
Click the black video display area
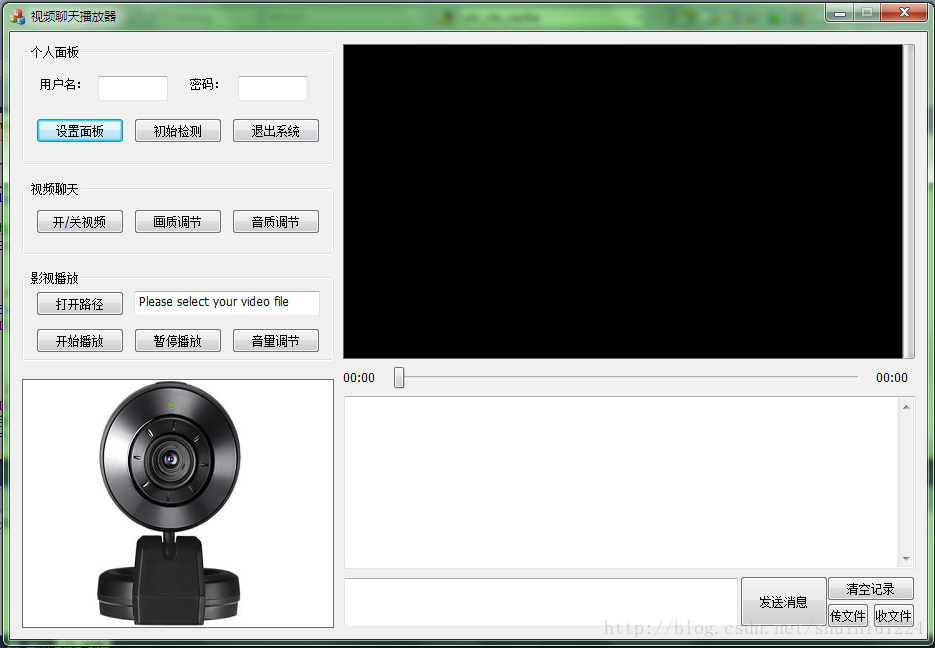click(623, 201)
